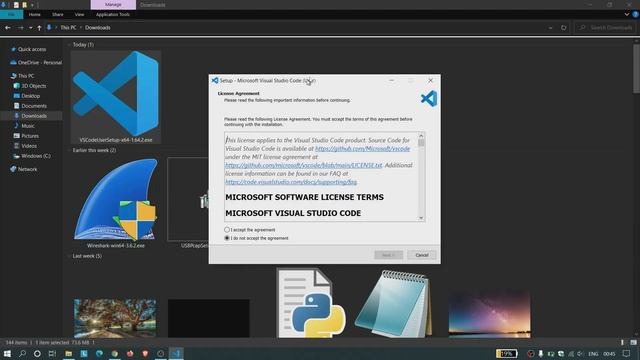The image size is (640, 360).
Task: Expand the address bar history dropdown
Action: [x=551, y=28]
